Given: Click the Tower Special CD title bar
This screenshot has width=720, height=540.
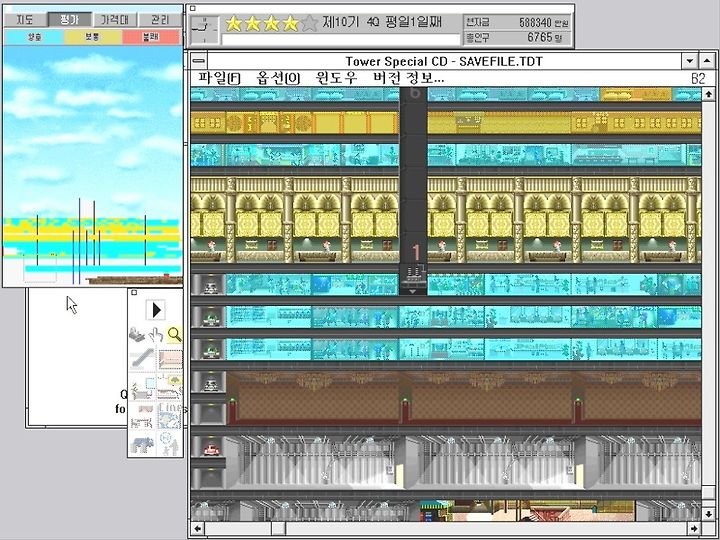Looking at the screenshot, I should click(444, 61).
